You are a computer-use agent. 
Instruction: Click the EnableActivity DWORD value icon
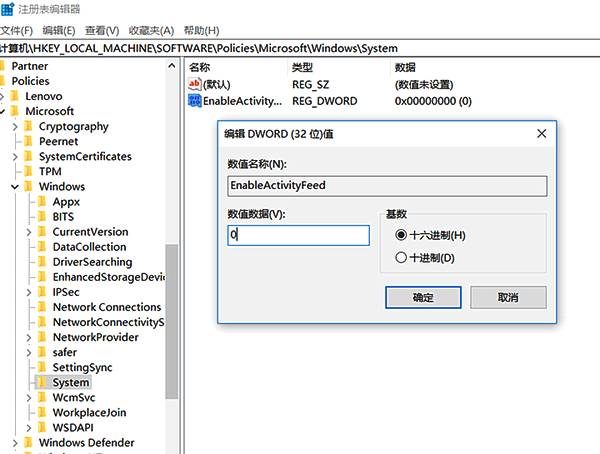pos(194,101)
